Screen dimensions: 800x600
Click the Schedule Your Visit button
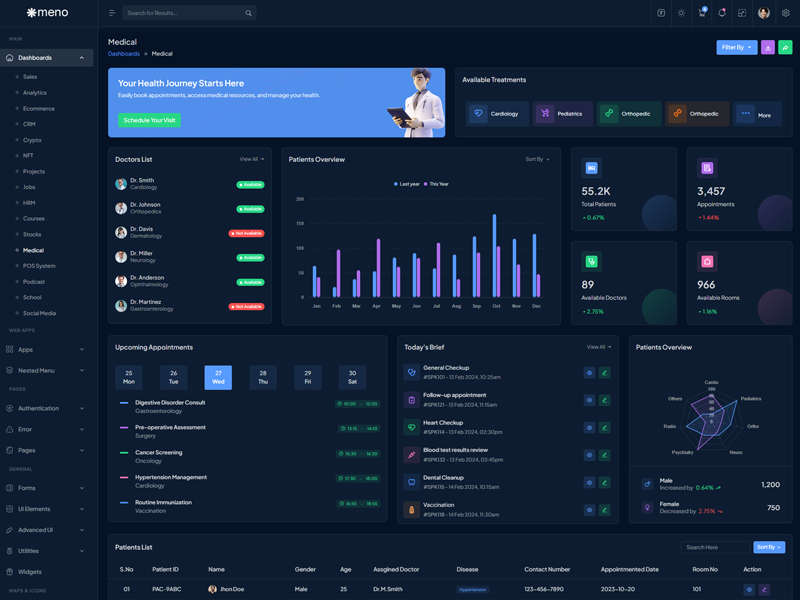pos(149,120)
